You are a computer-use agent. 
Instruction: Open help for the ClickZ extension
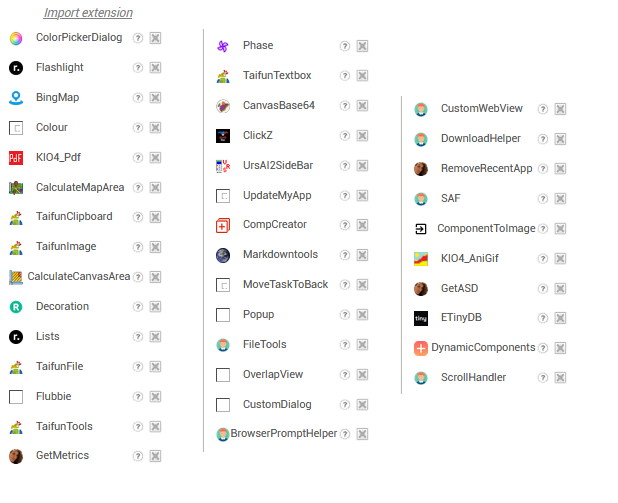coord(345,136)
